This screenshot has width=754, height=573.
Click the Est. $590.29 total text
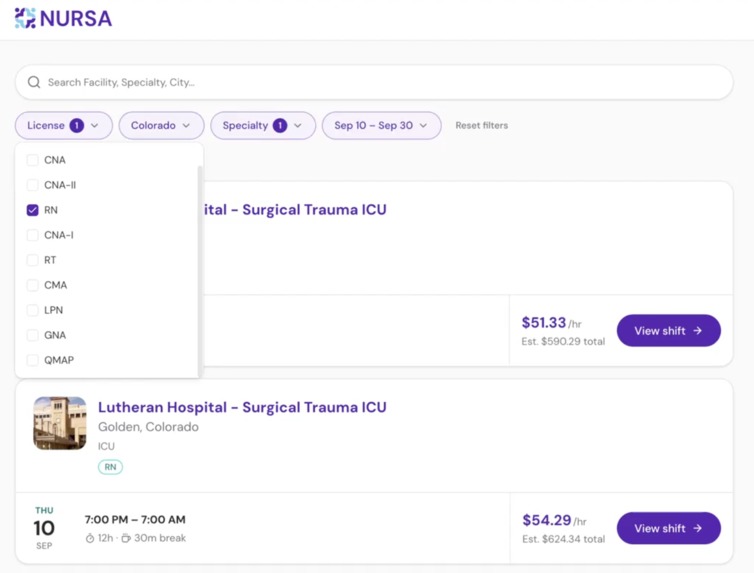pos(563,342)
